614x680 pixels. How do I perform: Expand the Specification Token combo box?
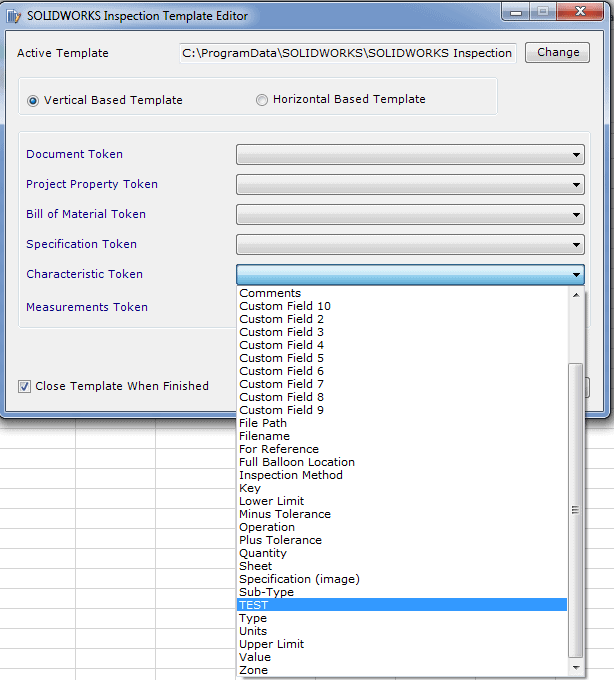[410, 244]
